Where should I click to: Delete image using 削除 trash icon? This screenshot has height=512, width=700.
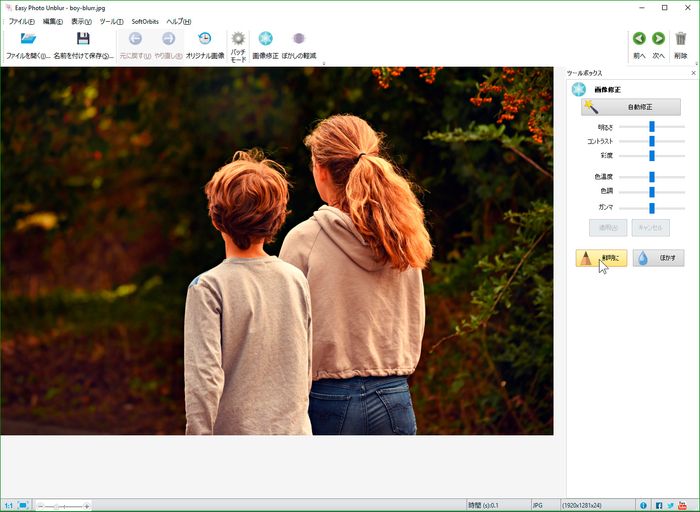(680, 39)
